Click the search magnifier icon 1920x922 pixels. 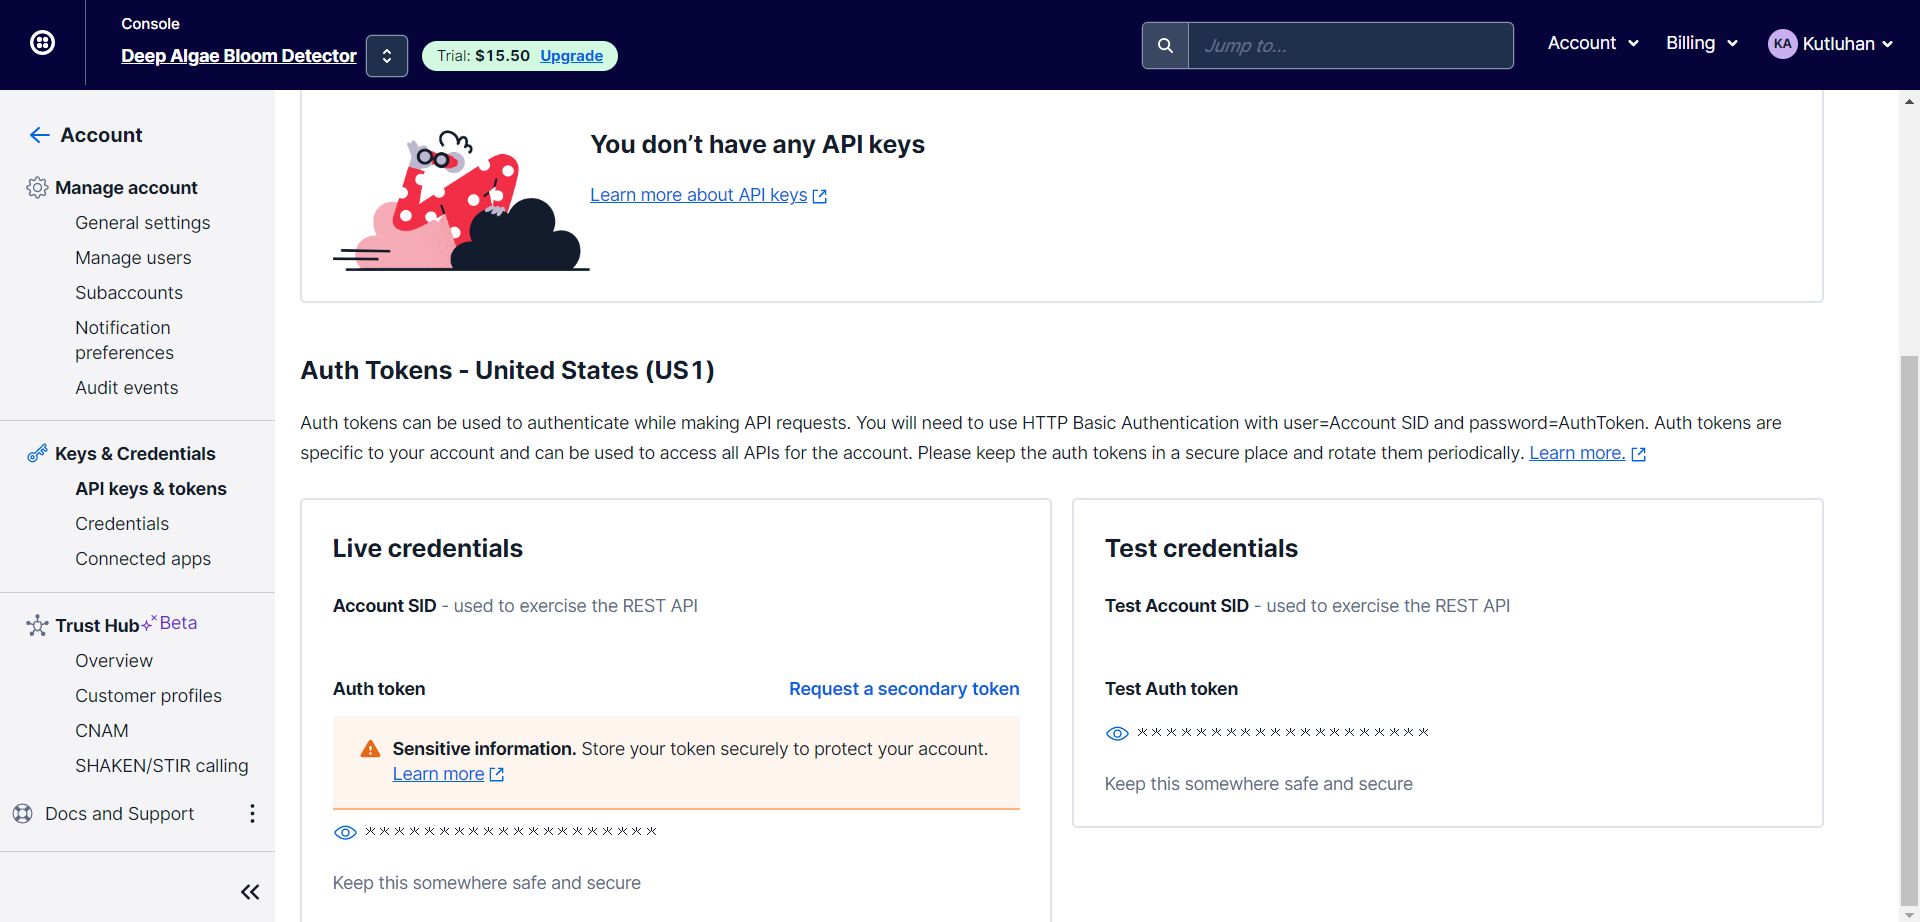tap(1164, 45)
